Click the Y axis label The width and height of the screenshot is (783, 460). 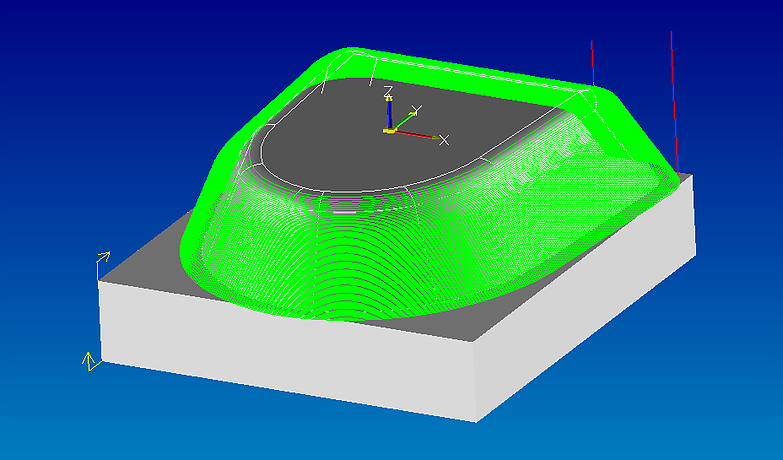(417, 110)
